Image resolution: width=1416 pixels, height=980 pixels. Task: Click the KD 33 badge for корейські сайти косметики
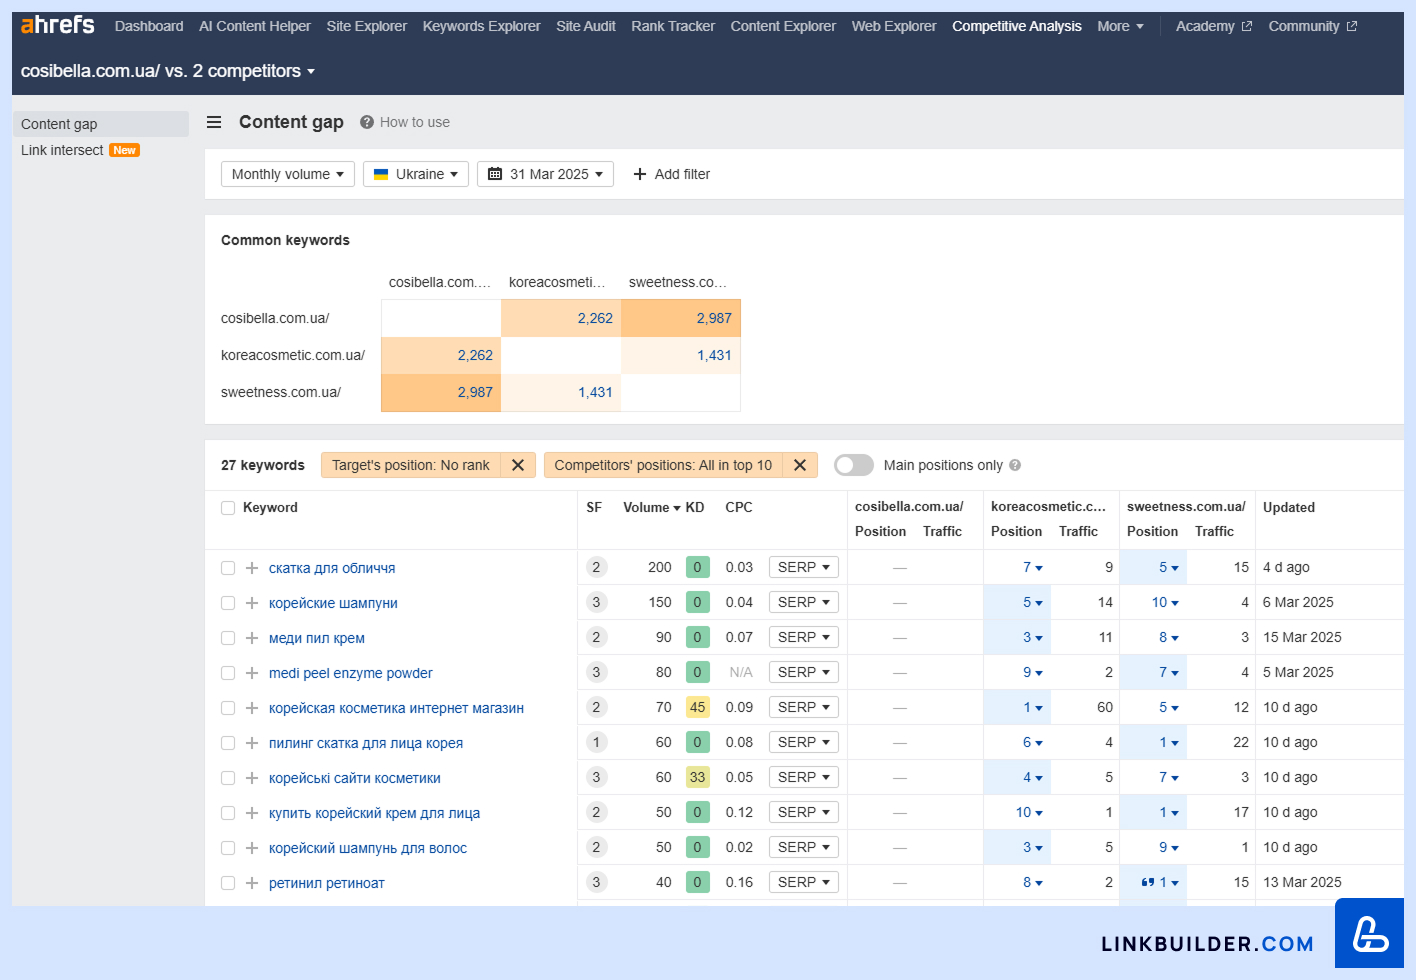tap(697, 777)
